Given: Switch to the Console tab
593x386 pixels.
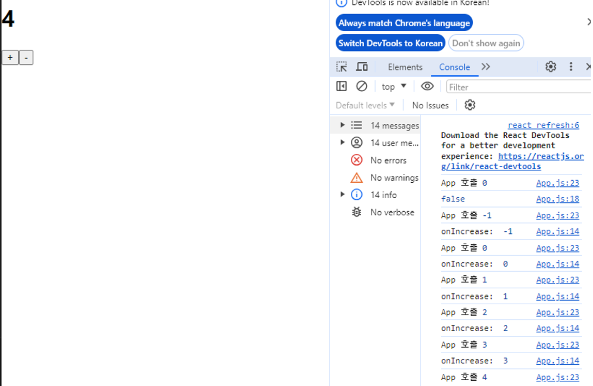Looking at the screenshot, I should pyautogui.click(x=454, y=67).
